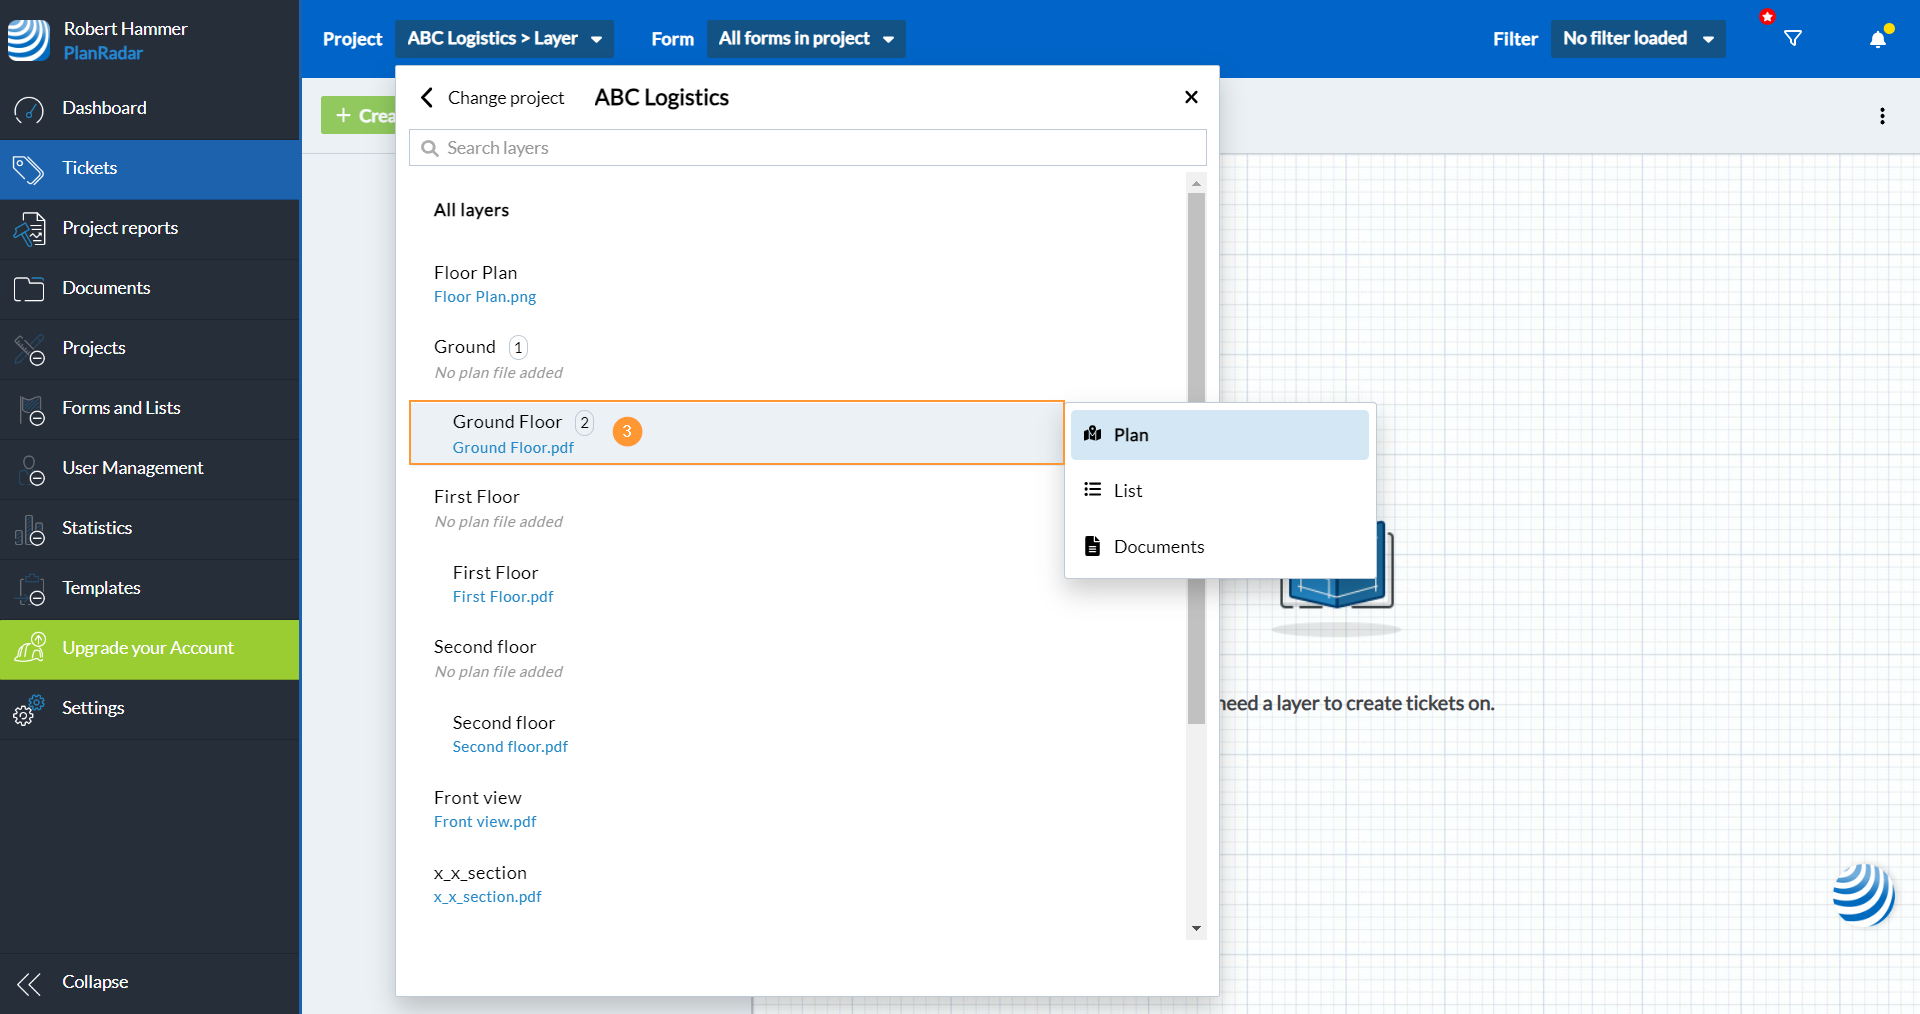Click the layer list scrollbar down arrow

pyautogui.click(x=1196, y=929)
